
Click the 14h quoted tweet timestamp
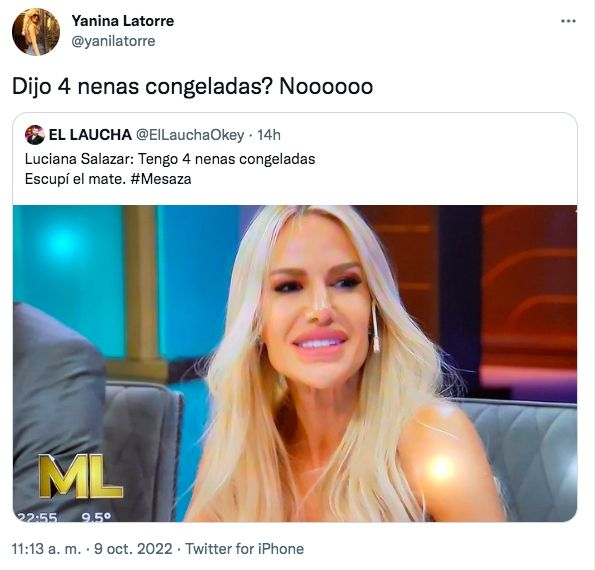[269, 135]
